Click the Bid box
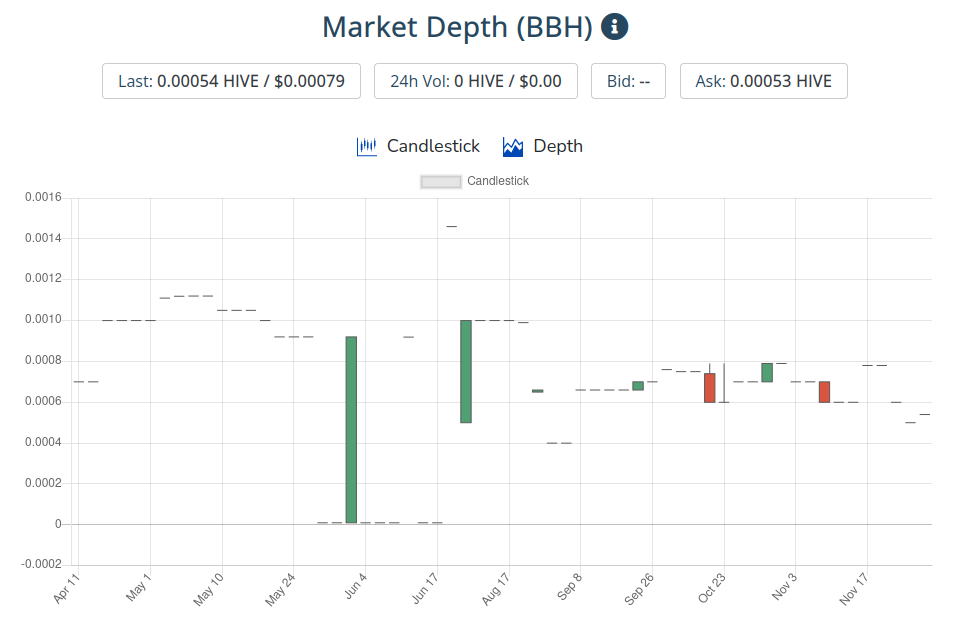 point(628,81)
